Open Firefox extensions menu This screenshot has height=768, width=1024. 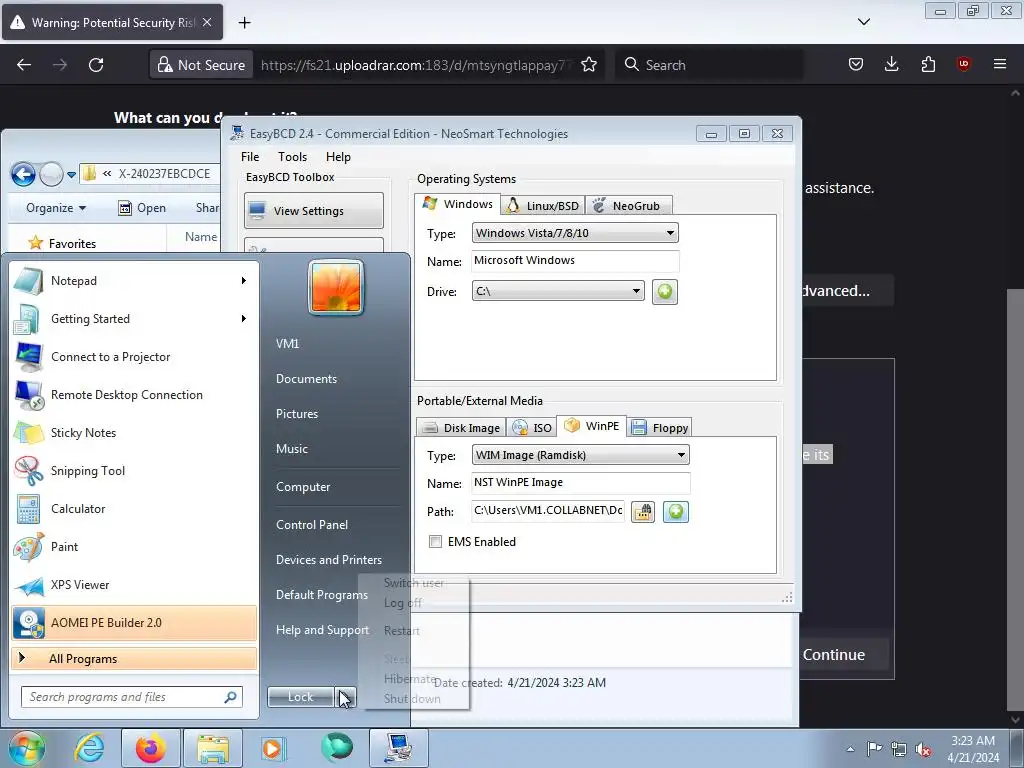tap(928, 64)
